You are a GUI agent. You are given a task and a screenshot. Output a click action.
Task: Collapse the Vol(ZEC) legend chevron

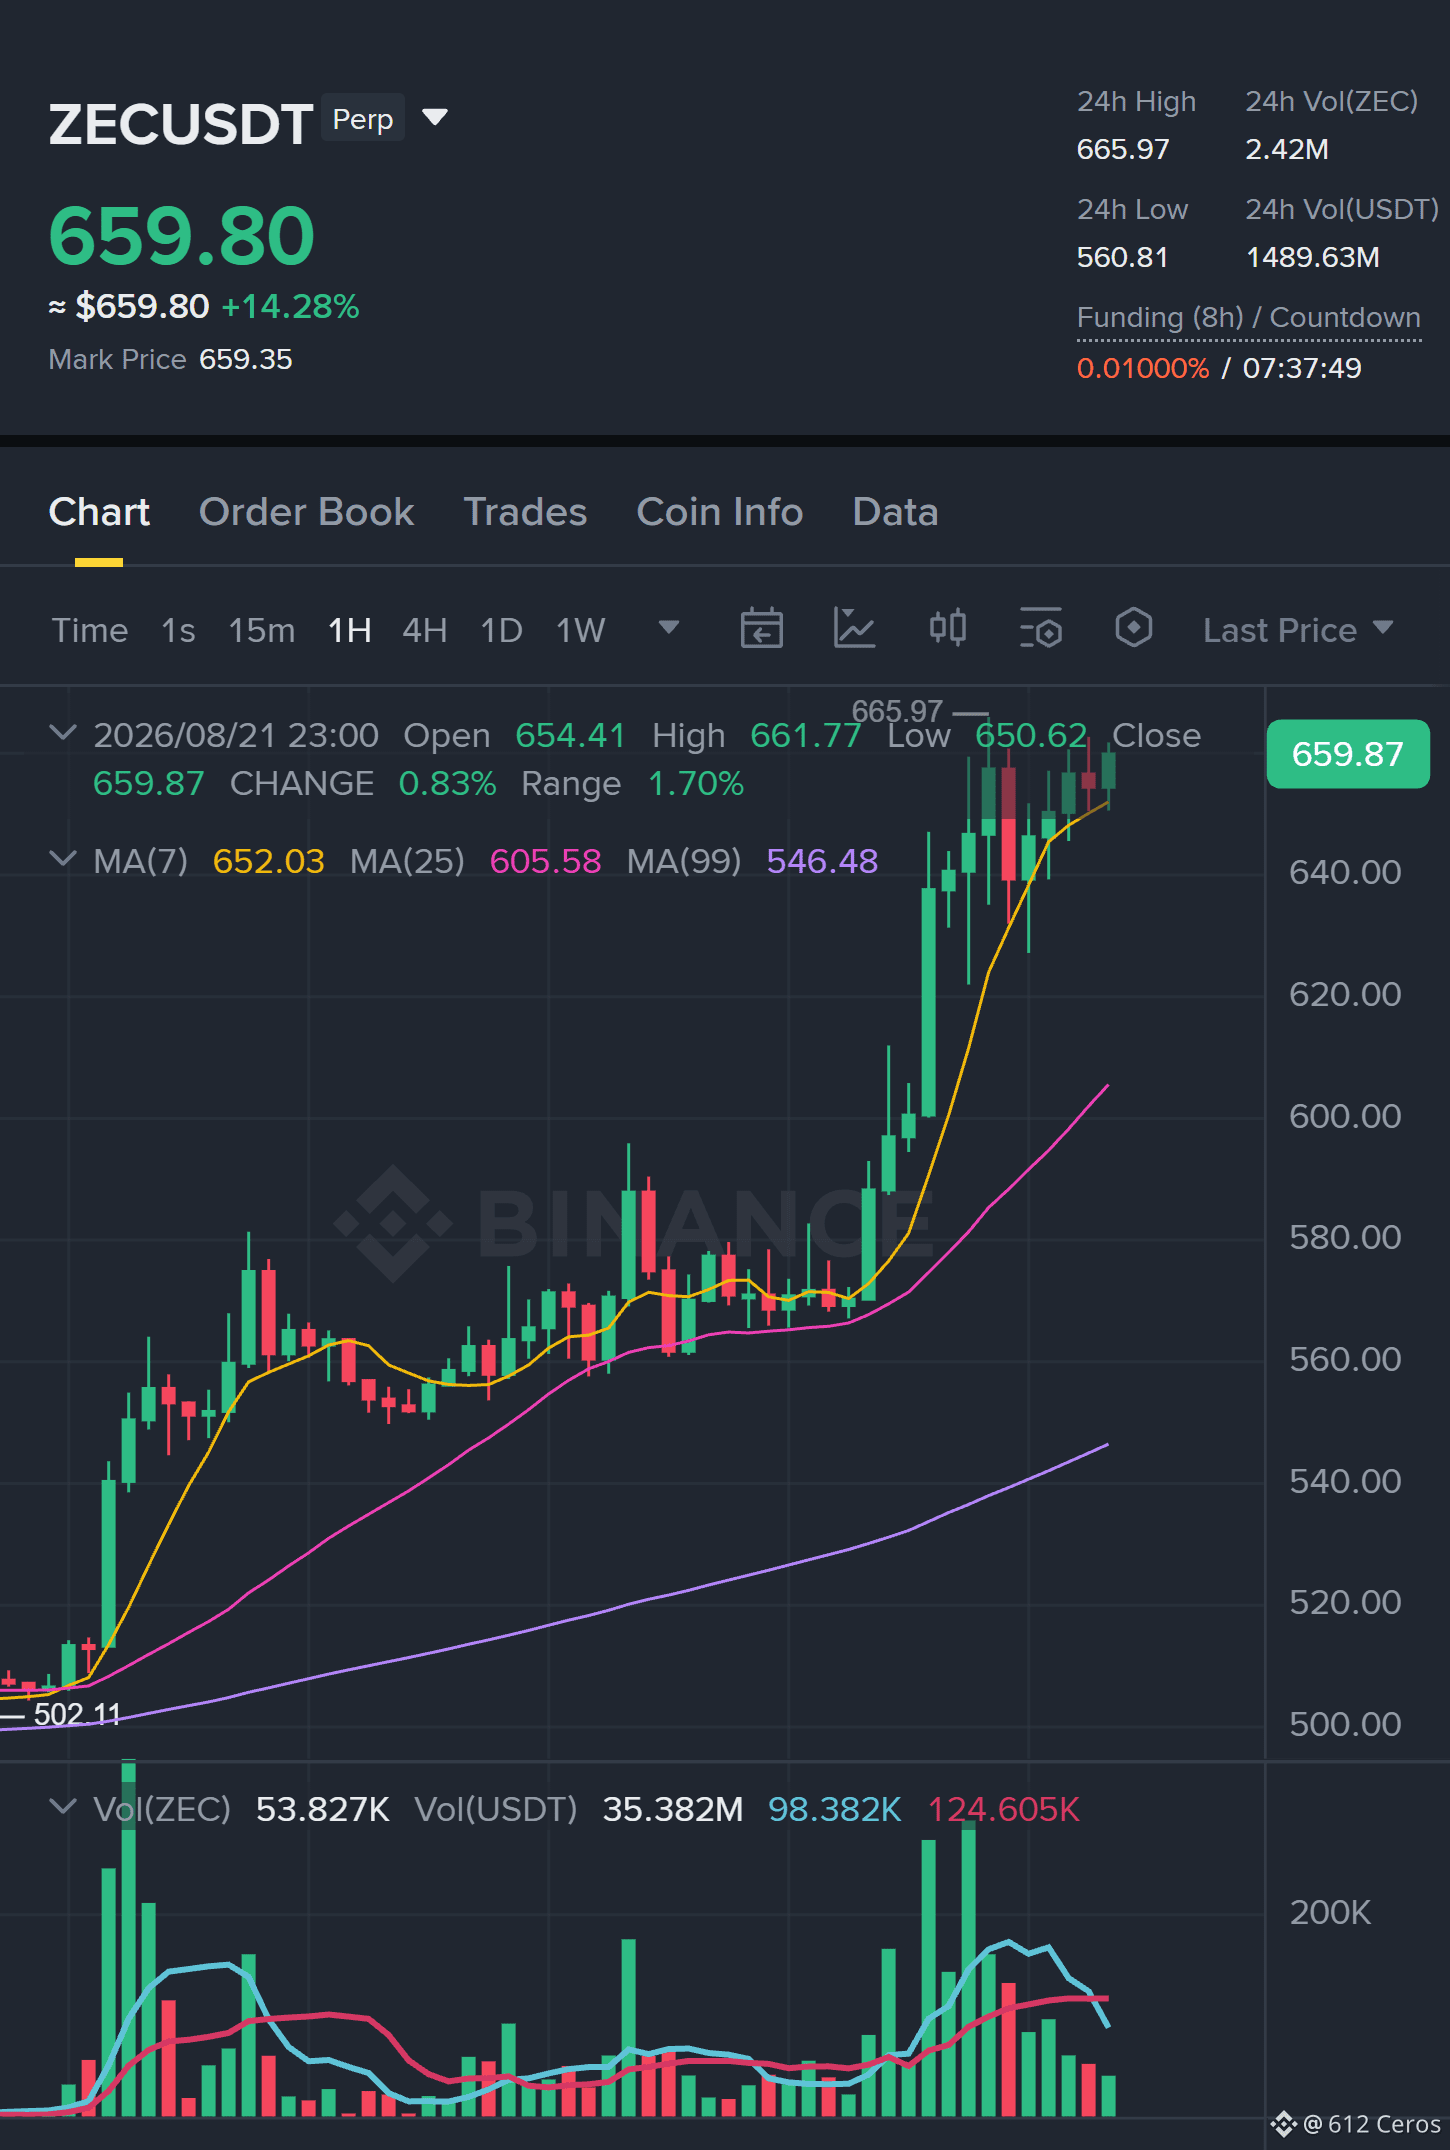click(x=63, y=1807)
